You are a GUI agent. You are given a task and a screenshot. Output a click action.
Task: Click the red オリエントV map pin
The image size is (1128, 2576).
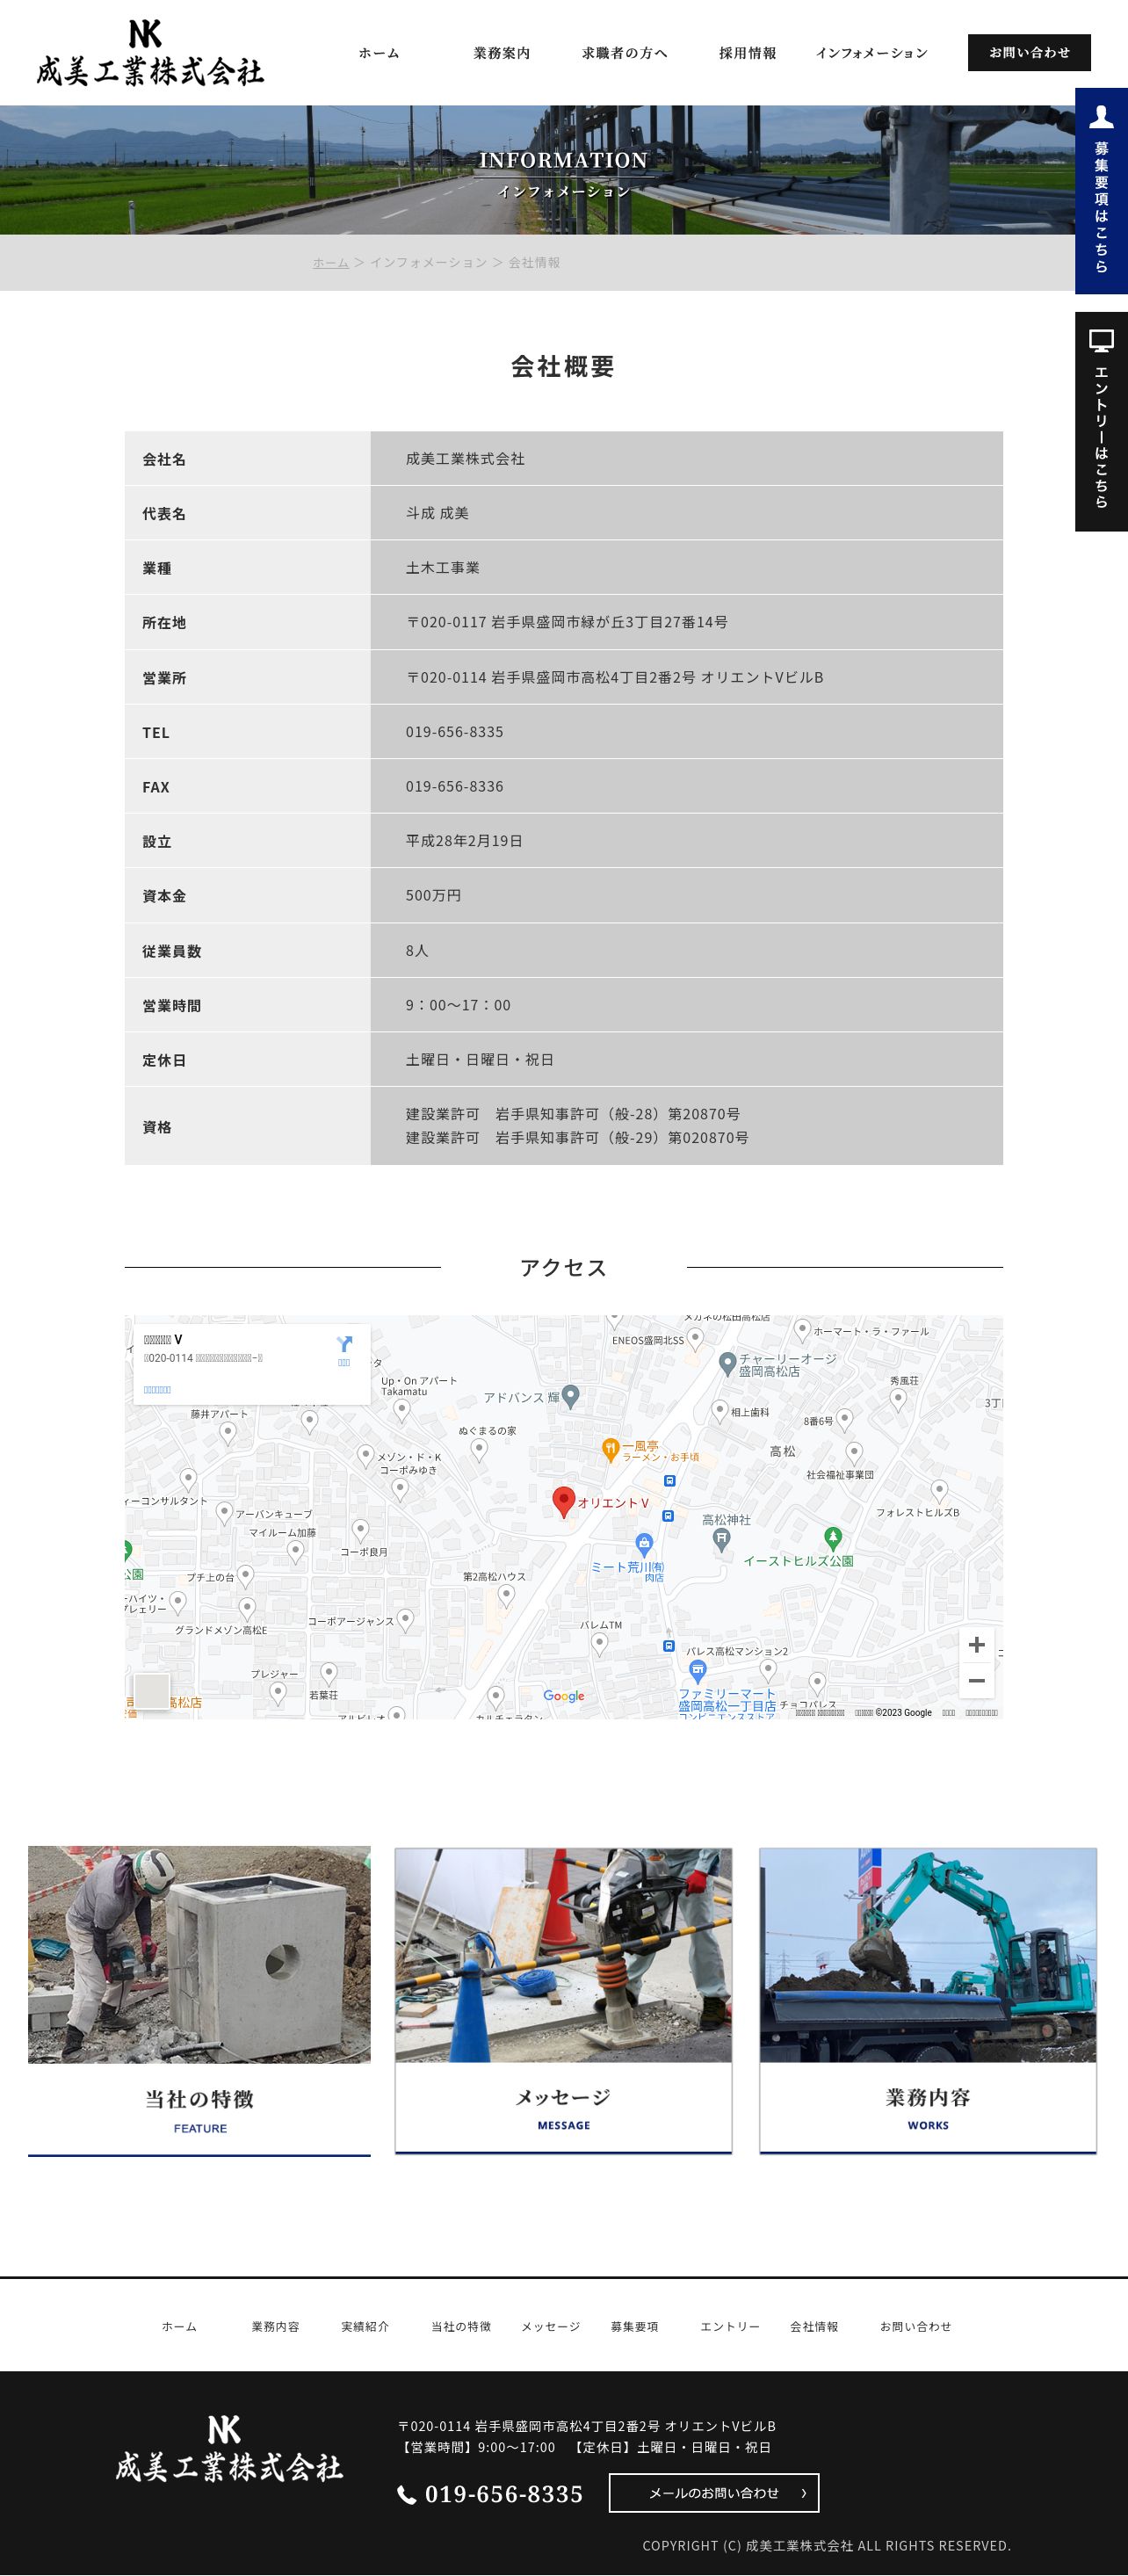564,1502
